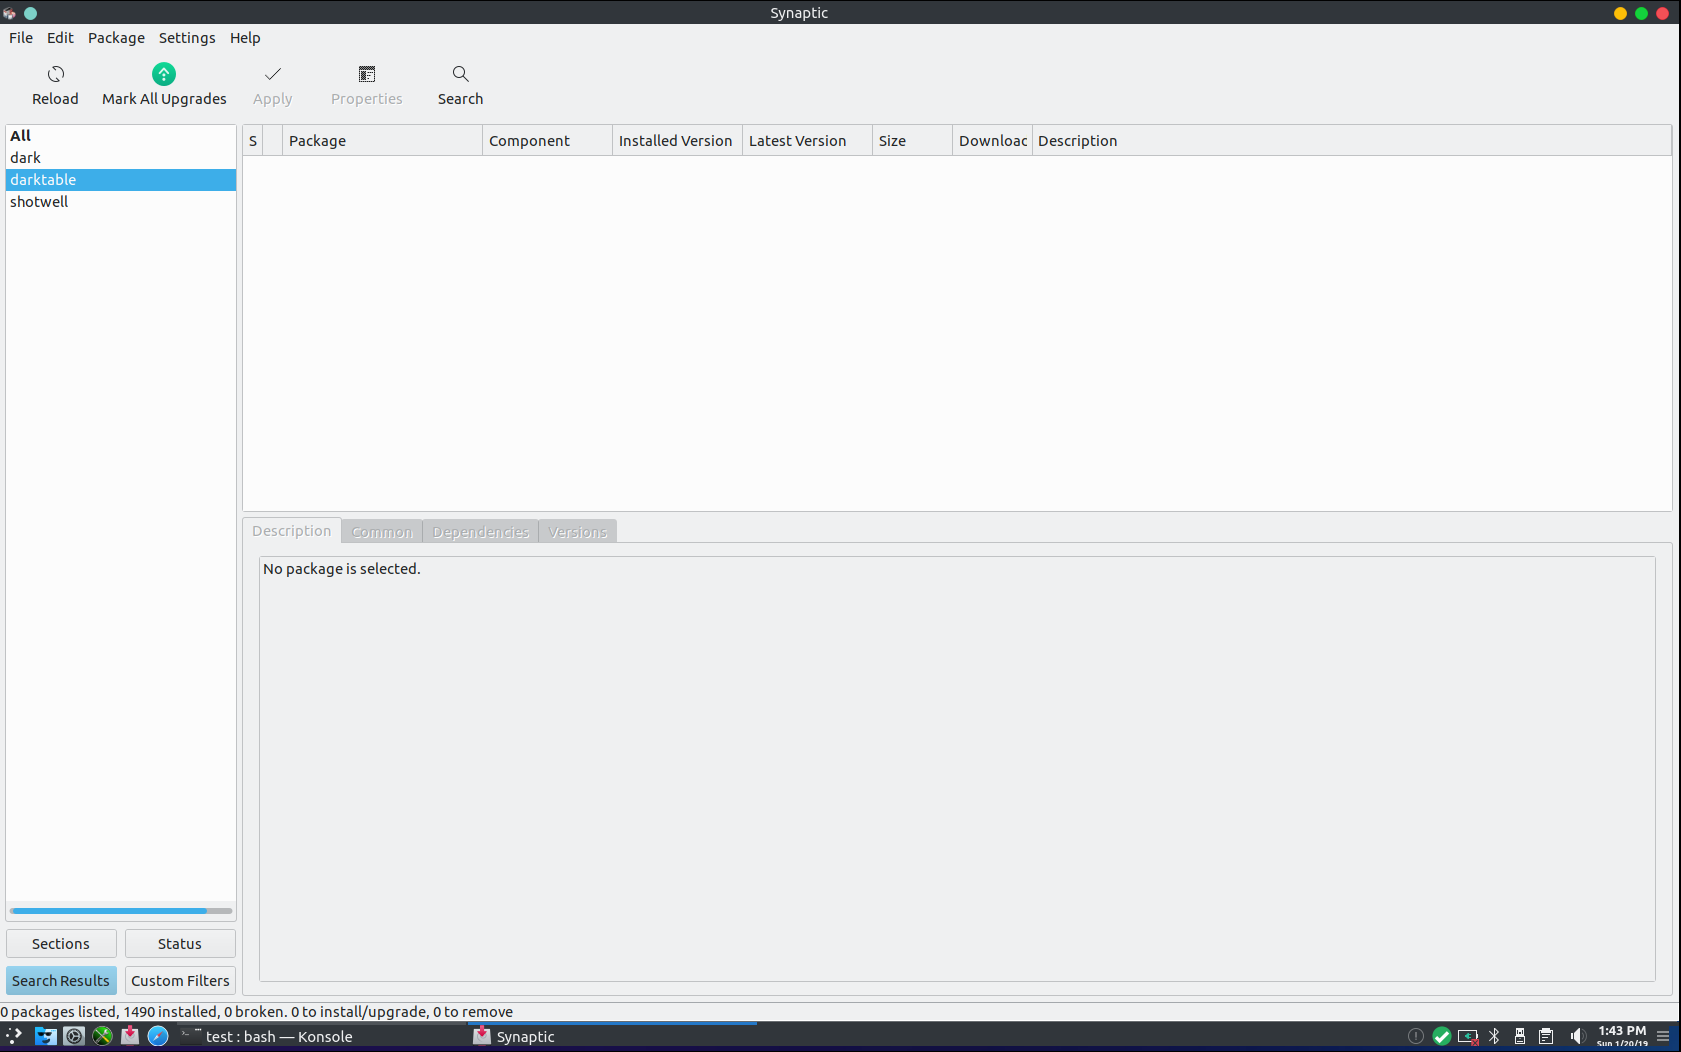Click the green checkmark update icon
The height and width of the screenshot is (1052, 1681).
pyautogui.click(x=1441, y=1036)
